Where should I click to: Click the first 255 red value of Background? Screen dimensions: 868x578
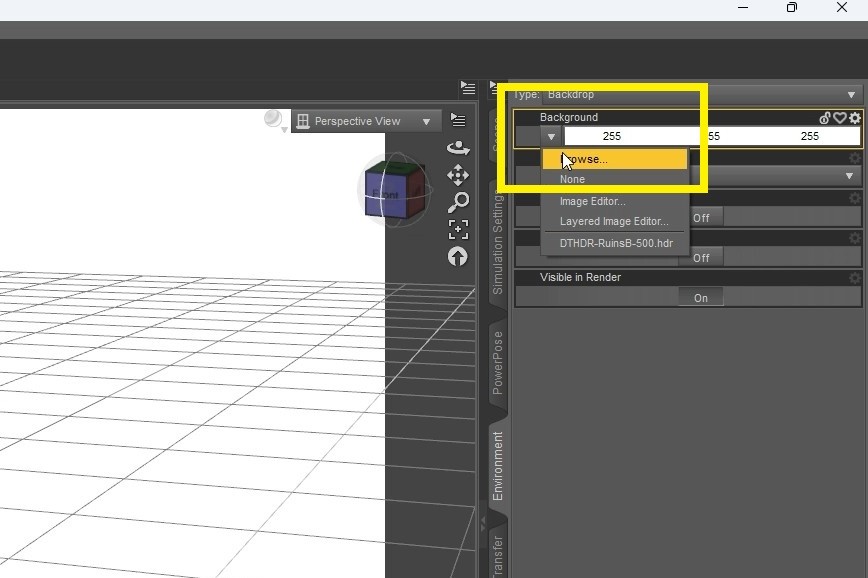point(612,136)
